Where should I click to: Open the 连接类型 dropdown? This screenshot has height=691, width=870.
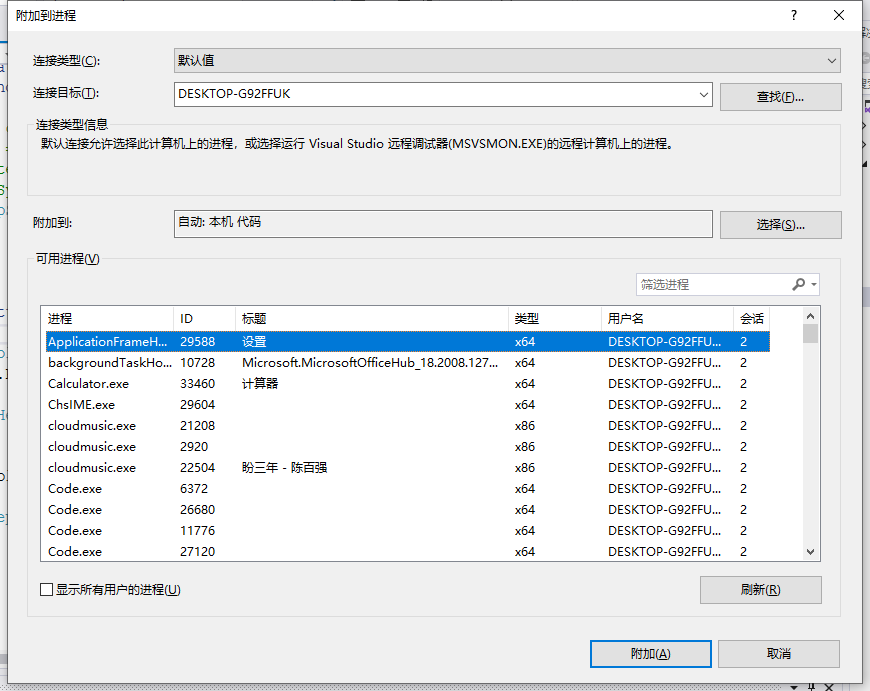point(507,61)
